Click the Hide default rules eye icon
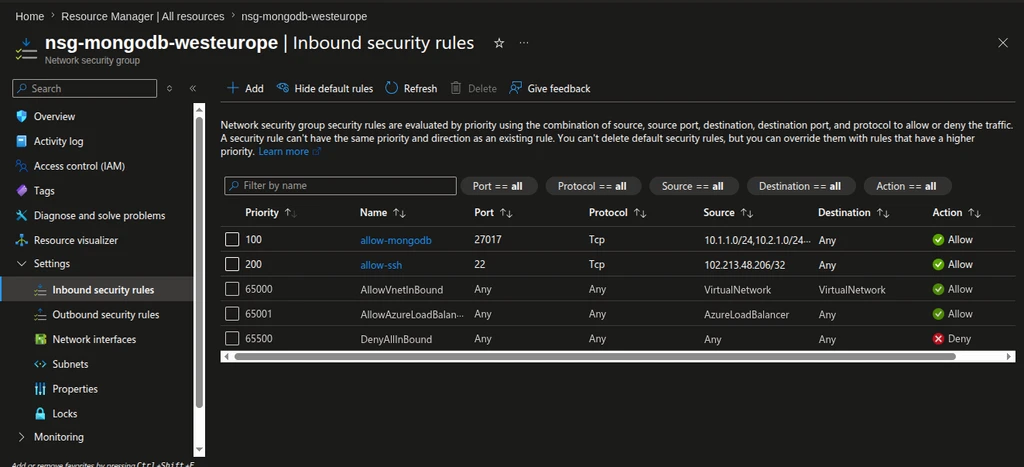The width and height of the screenshot is (1024, 467). click(x=283, y=88)
